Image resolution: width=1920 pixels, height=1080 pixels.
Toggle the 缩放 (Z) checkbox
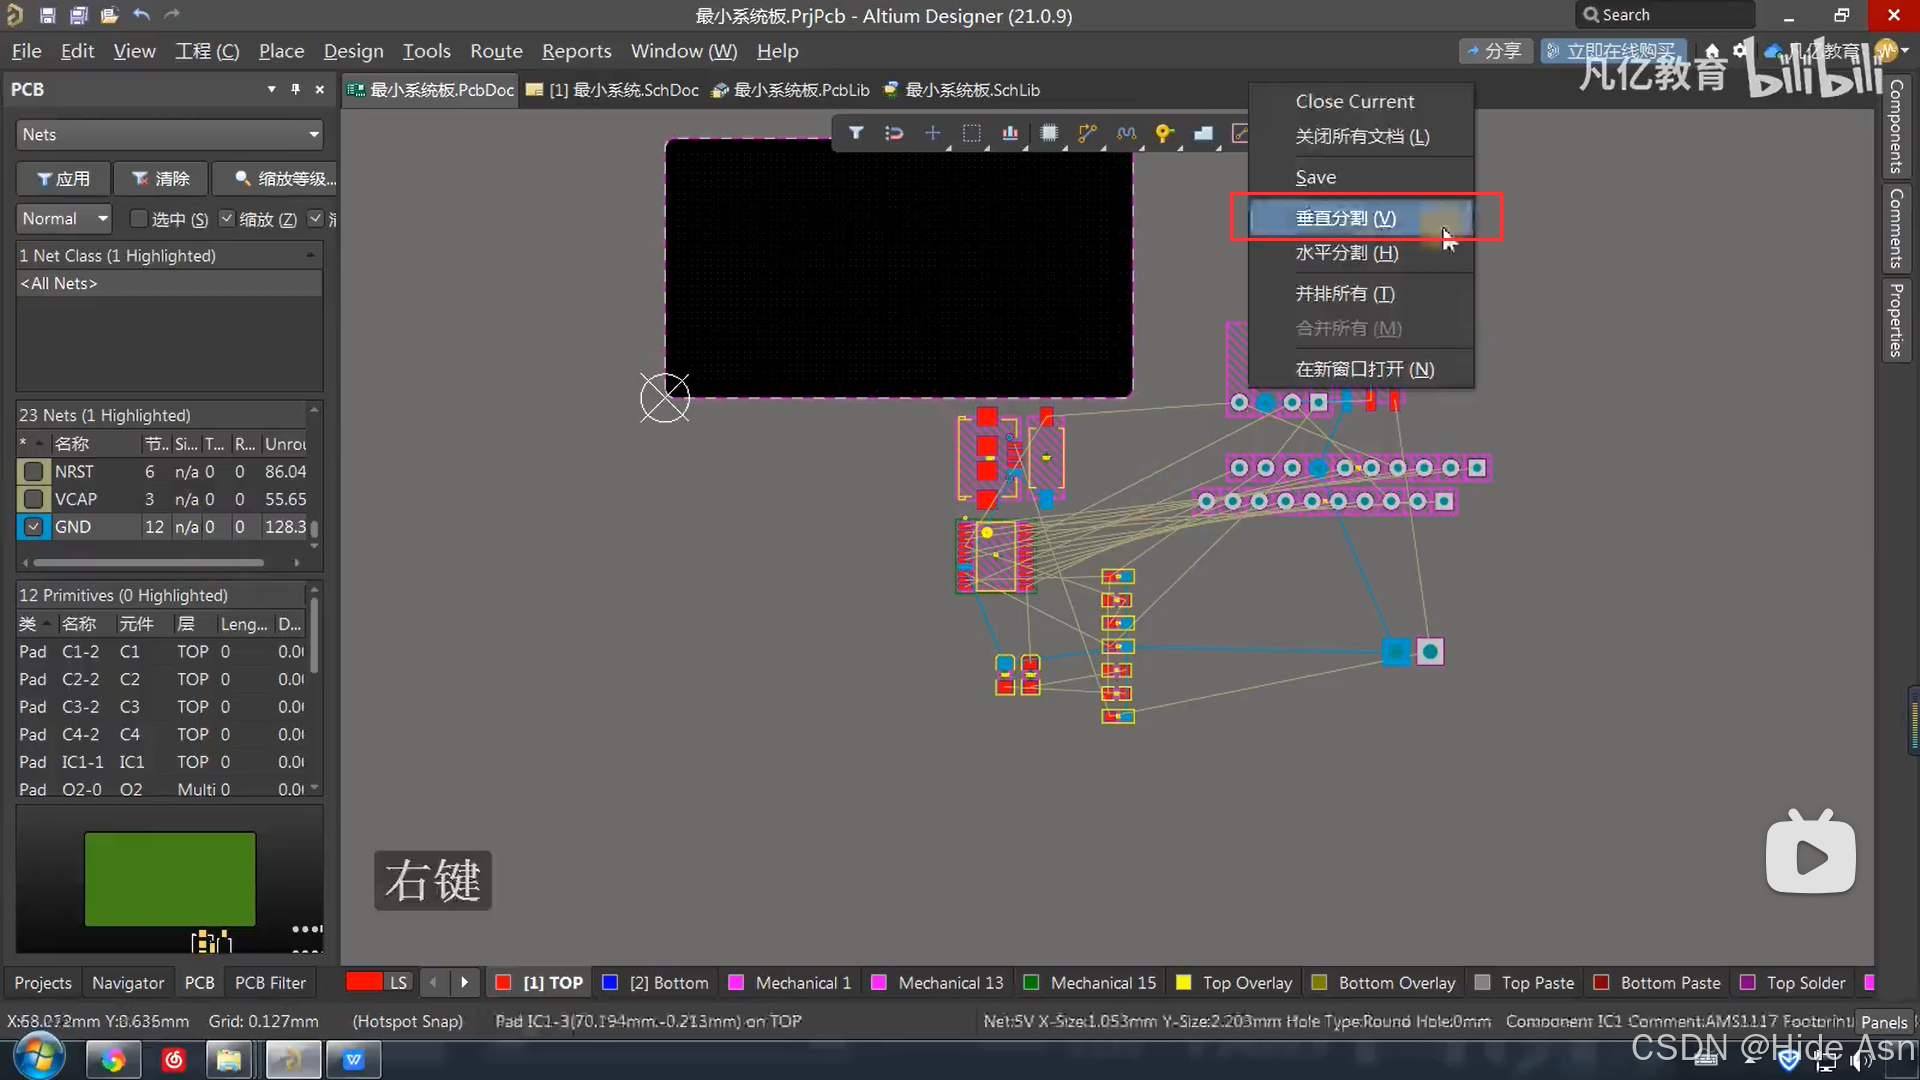pyautogui.click(x=227, y=218)
